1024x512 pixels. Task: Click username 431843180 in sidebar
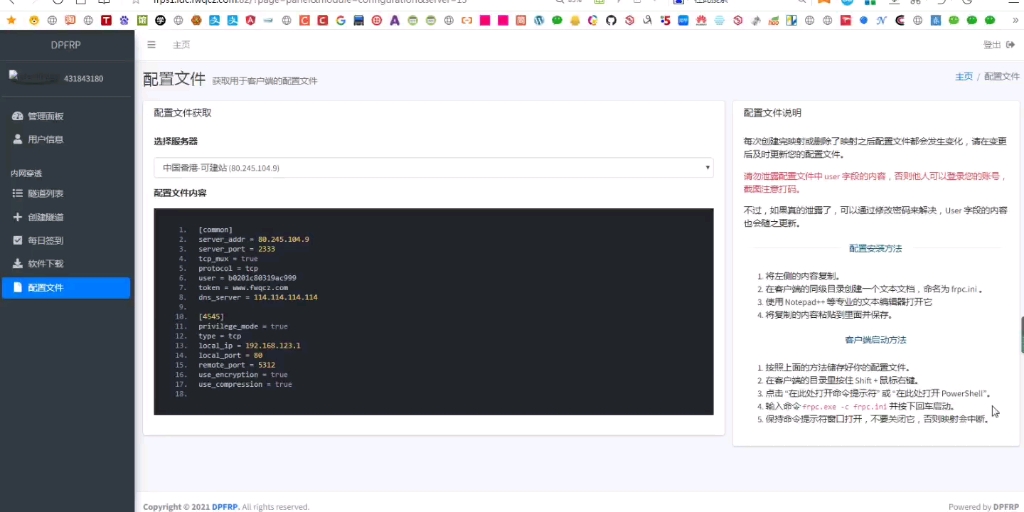84,78
